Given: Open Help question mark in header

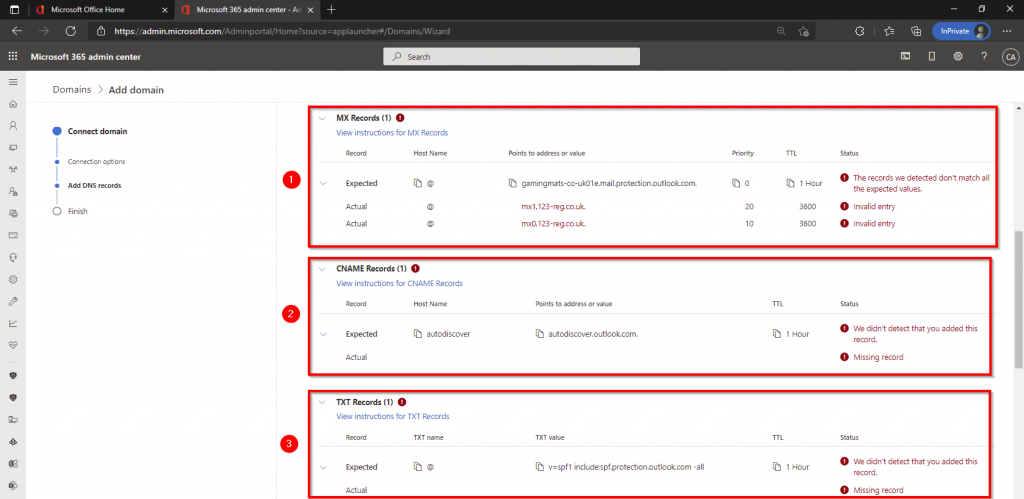Looking at the screenshot, I should (x=984, y=57).
